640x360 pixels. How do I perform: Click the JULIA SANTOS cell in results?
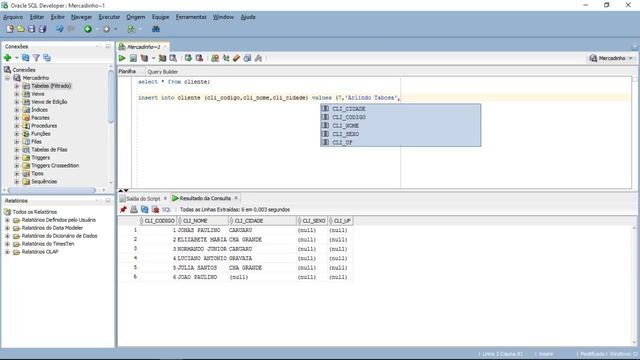(203, 268)
